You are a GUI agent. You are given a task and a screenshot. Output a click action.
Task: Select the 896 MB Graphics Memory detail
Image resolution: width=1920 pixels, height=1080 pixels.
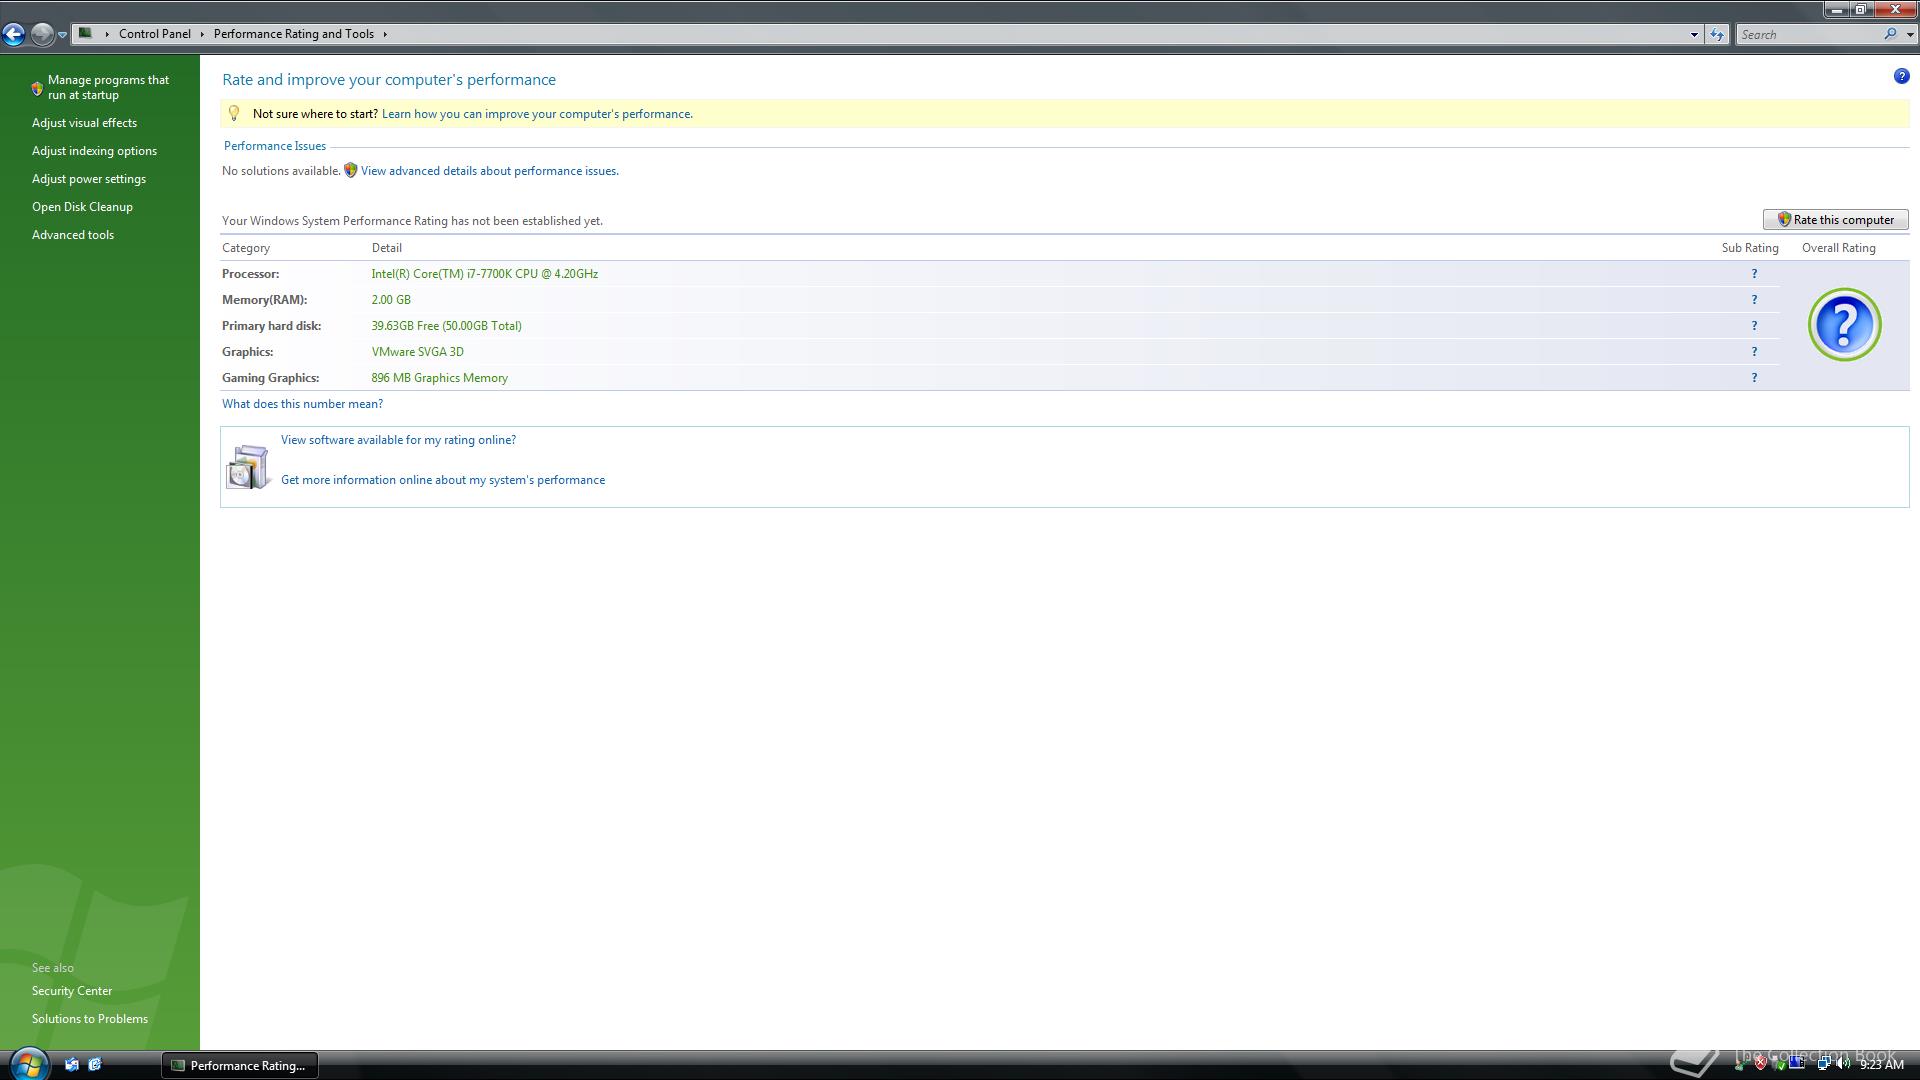click(x=439, y=378)
